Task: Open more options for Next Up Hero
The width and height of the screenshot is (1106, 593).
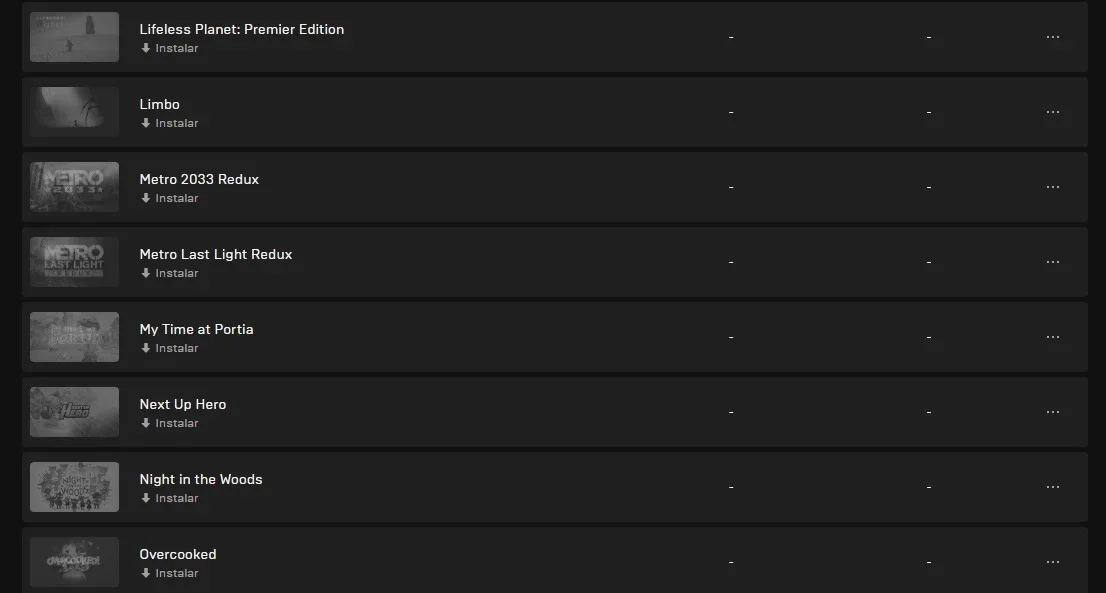Action: tap(1052, 412)
